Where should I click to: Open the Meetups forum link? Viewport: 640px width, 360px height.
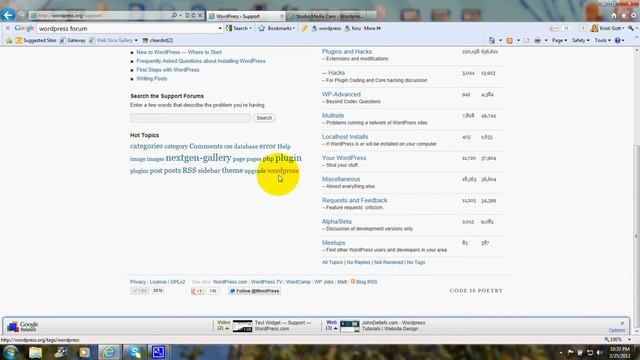coord(333,243)
